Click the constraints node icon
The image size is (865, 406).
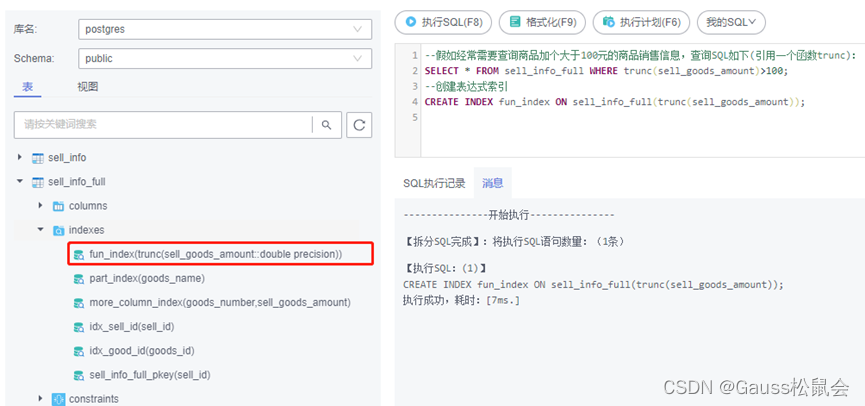click(58, 399)
